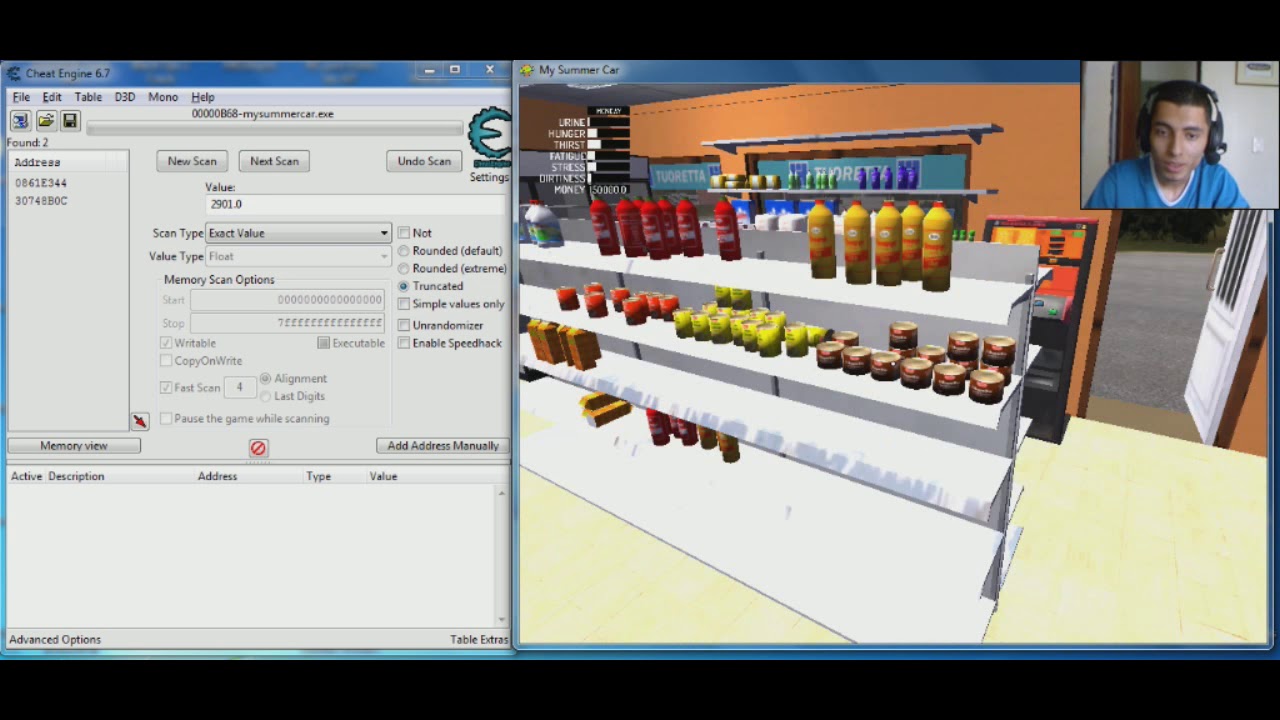Screen dimensions: 1280x720
Task: Click the Settings label under logo
Action: tap(489, 177)
